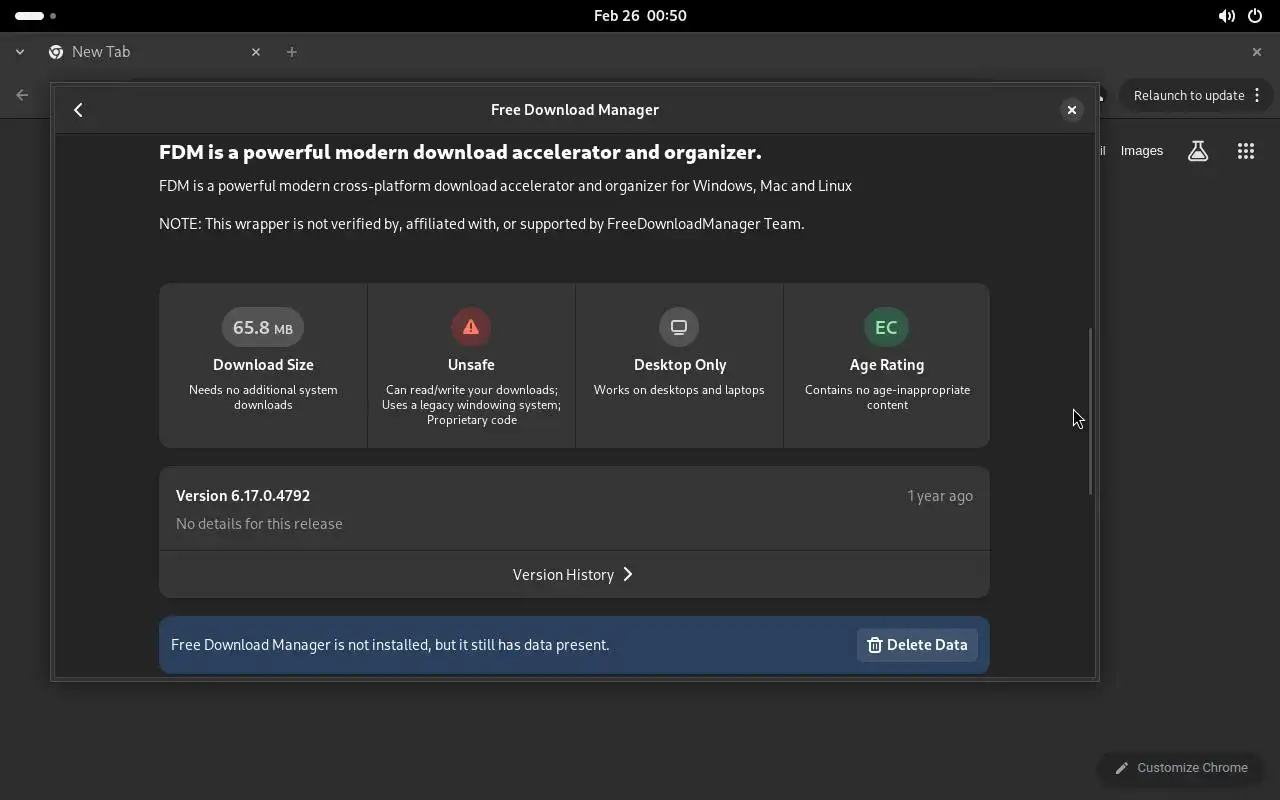Click the Desktop Only monitor icon

679,327
